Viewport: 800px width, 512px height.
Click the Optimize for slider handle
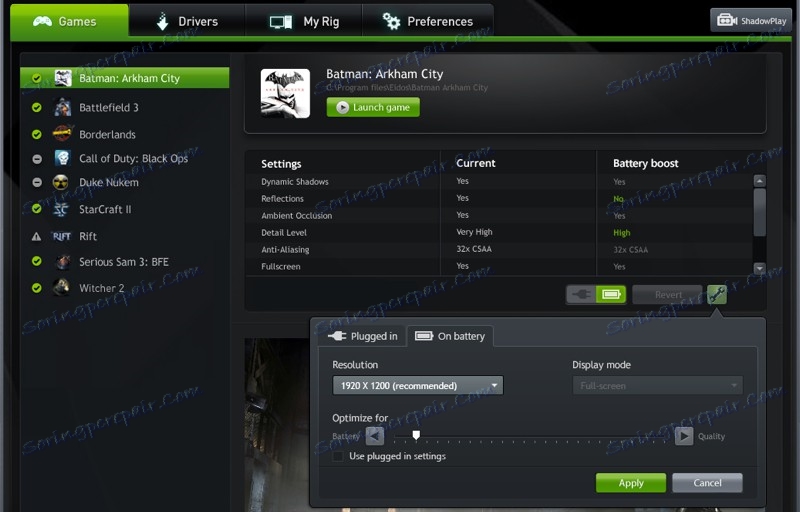pos(416,435)
